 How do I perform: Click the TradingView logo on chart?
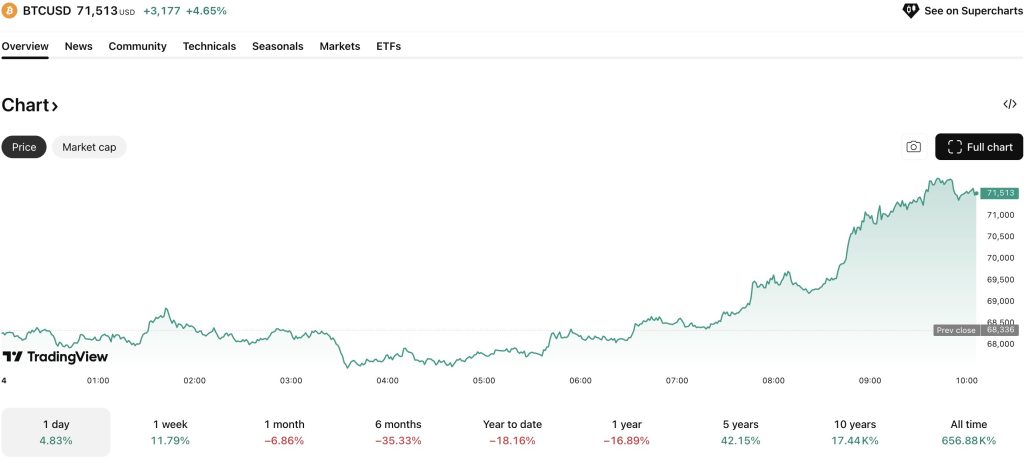[x=55, y=356]
